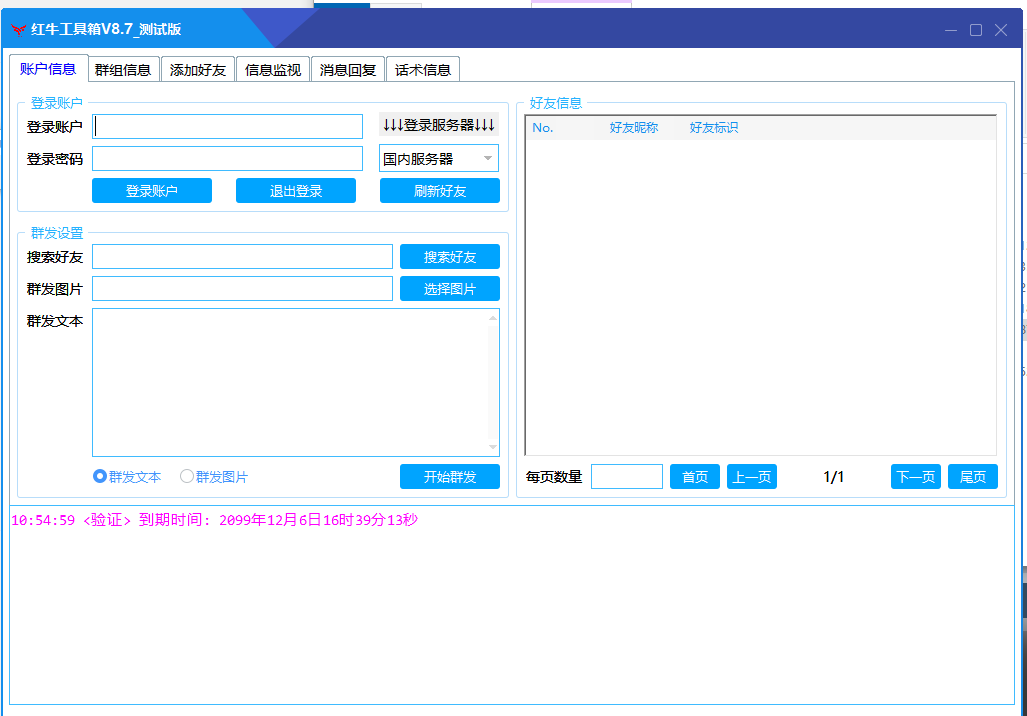Focus the 登录密码 input field

[x=228, y=159]
